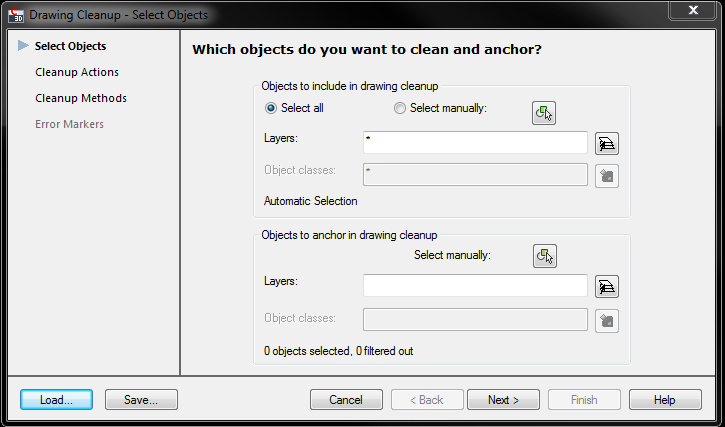
Task: Switch to the Cleanup Methods page
Action: click(x=80, y=98)
